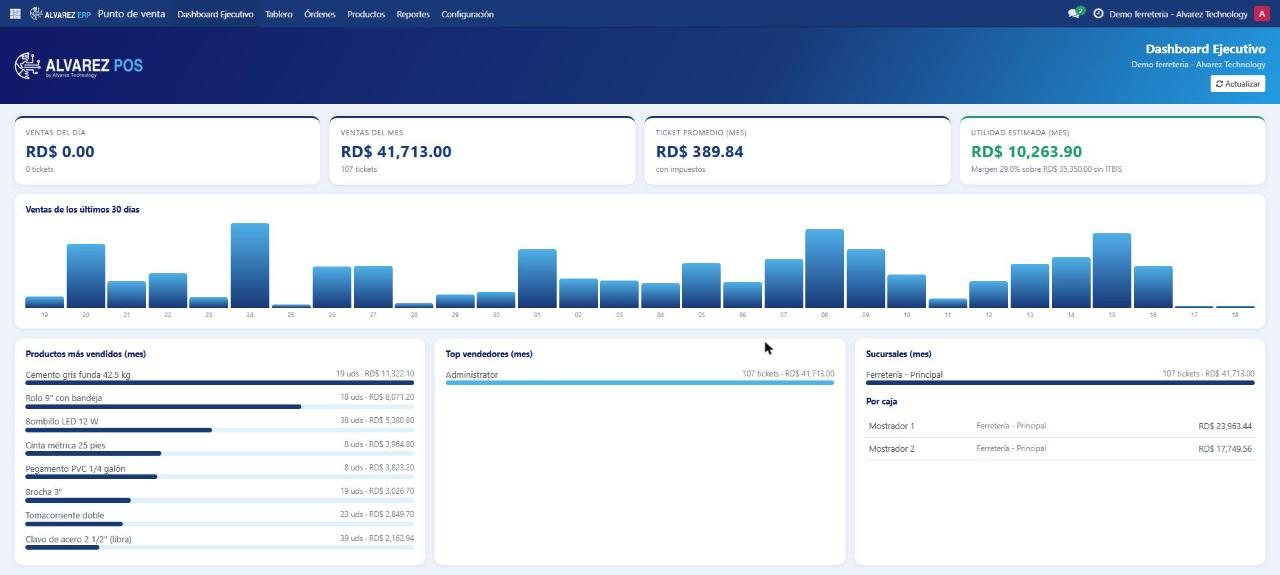1280x575 pixels.
Task: Click 'Ventas de los últimos 30 días' heading
Action: pos(83,210)
